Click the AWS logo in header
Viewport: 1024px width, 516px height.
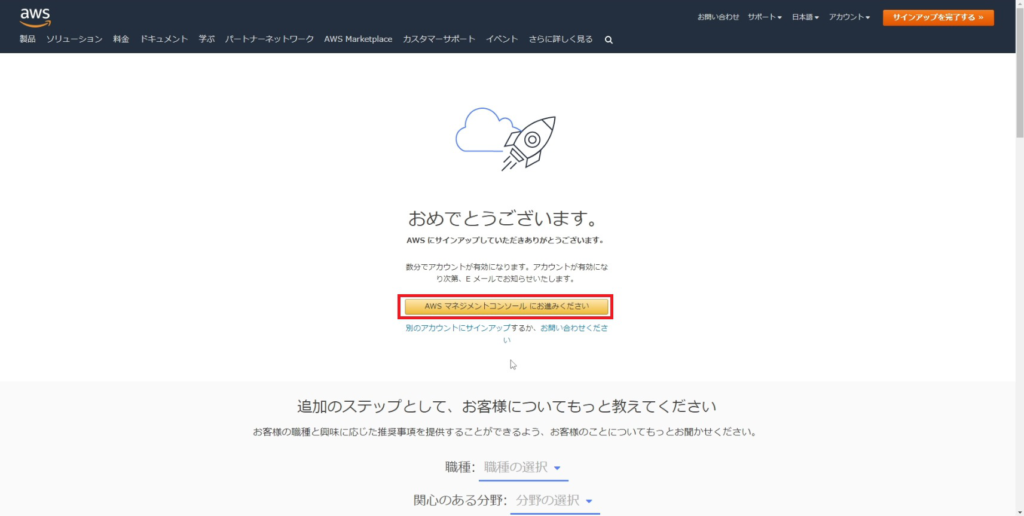35,17
